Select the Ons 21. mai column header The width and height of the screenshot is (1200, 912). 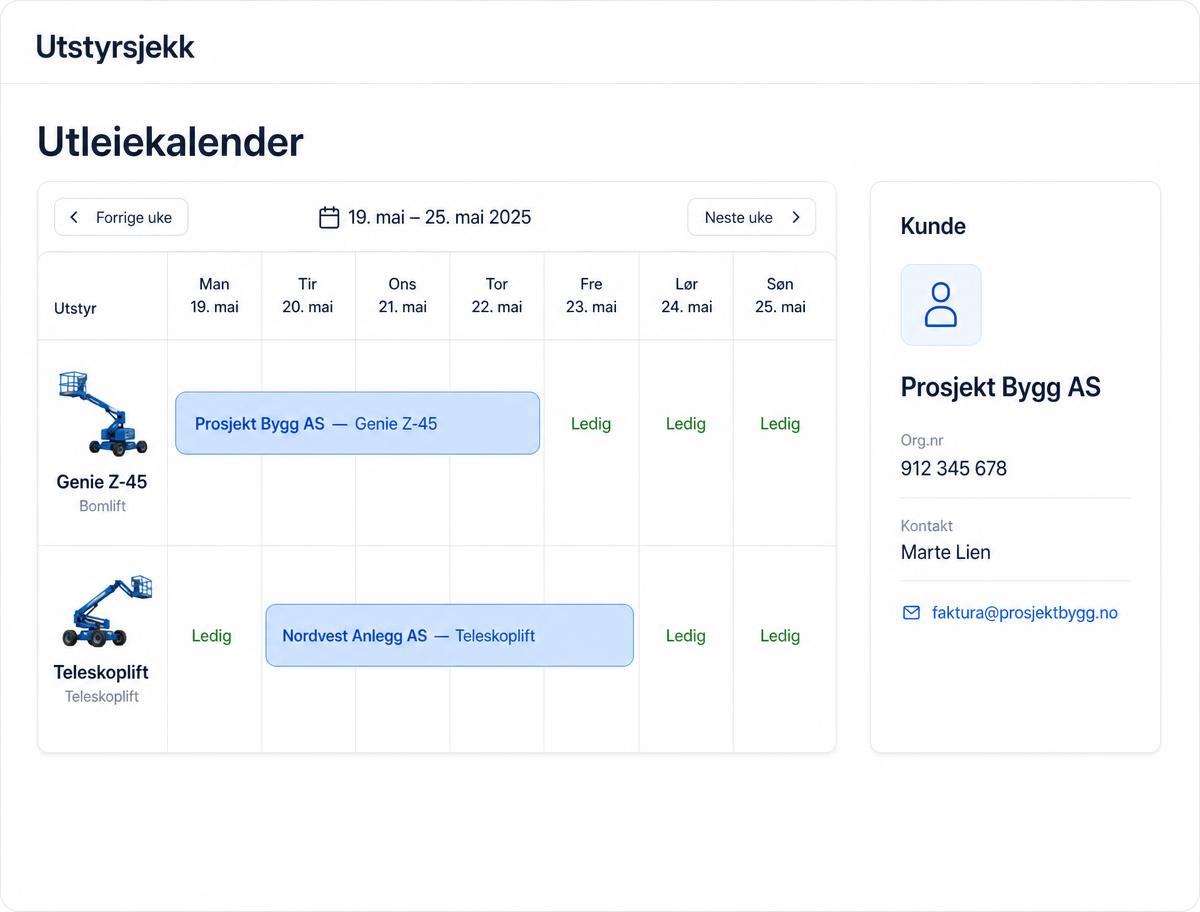point(403,296)
